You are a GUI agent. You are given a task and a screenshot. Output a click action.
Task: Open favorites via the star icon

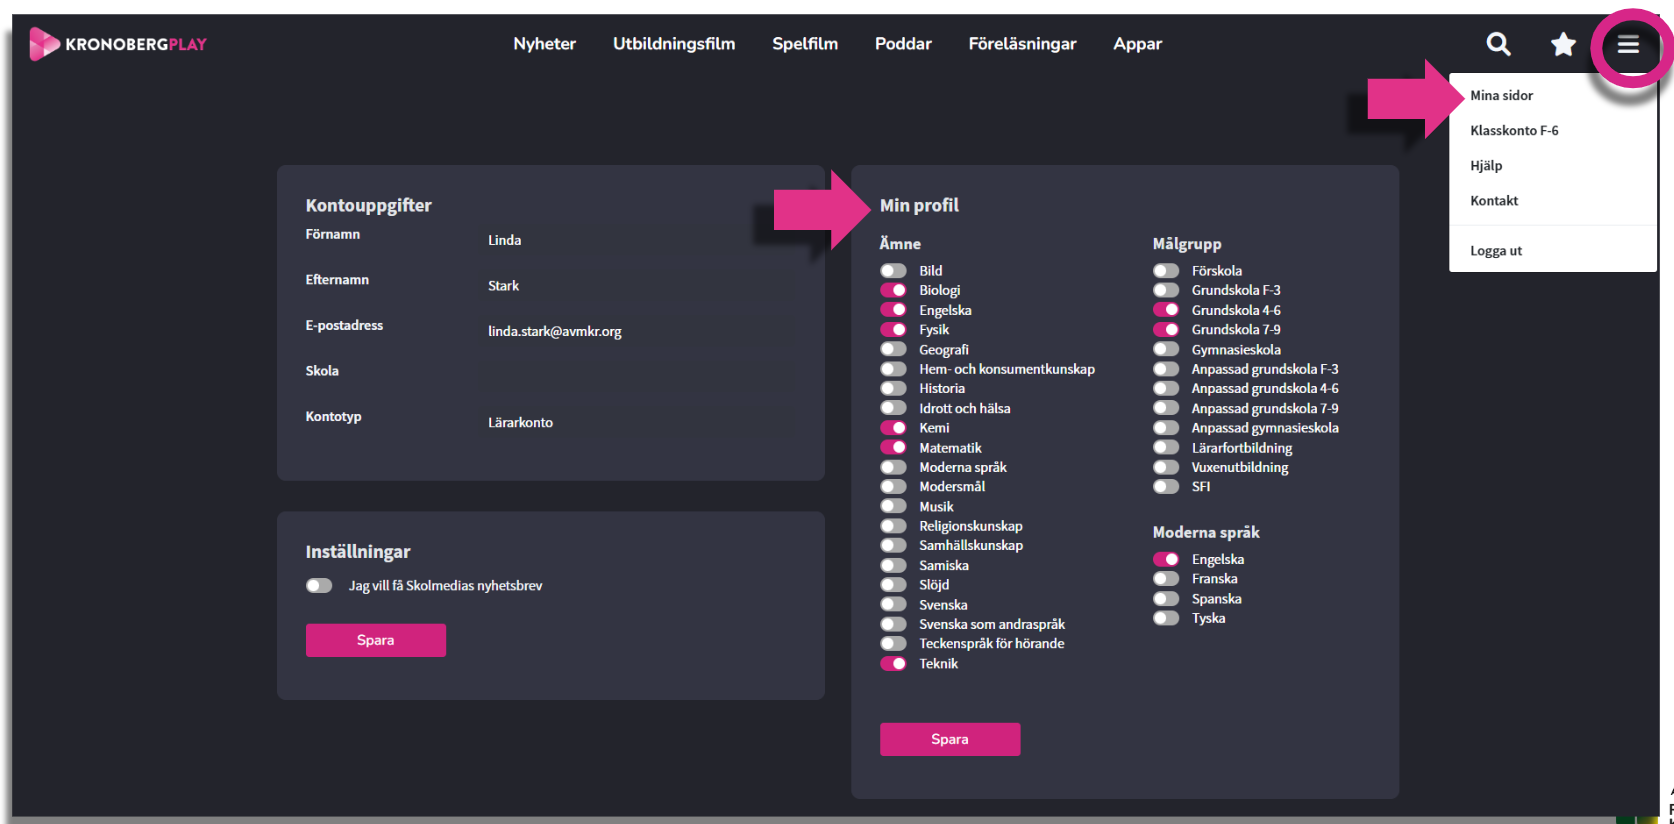[x=1562, y=44]
